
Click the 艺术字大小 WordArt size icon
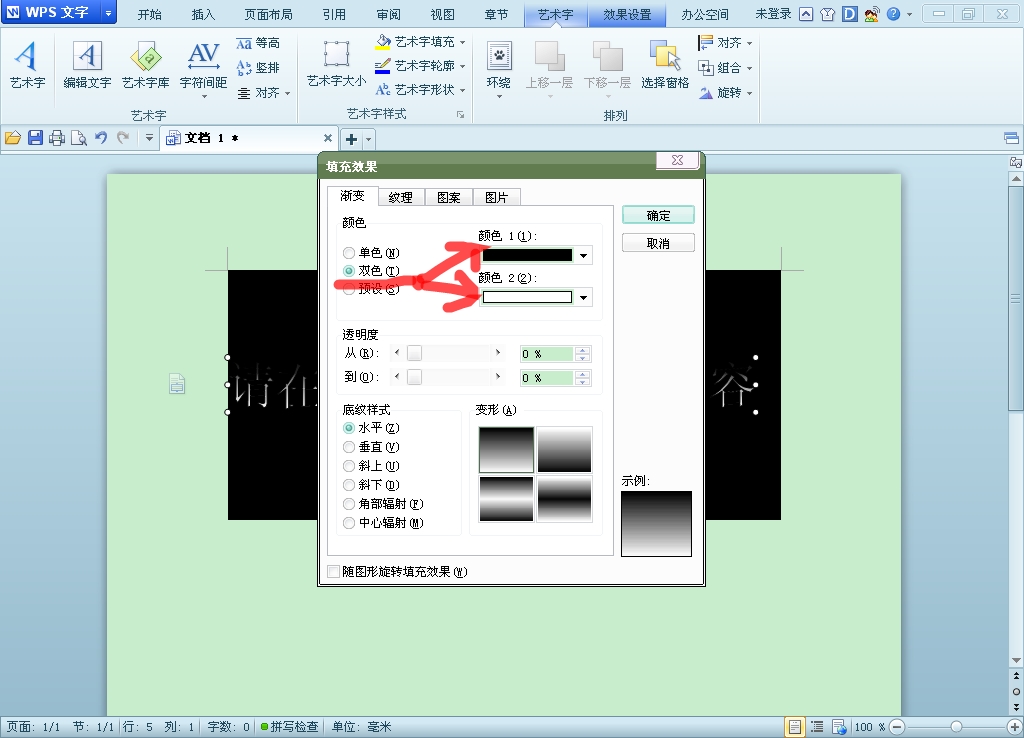coord(336,64)
